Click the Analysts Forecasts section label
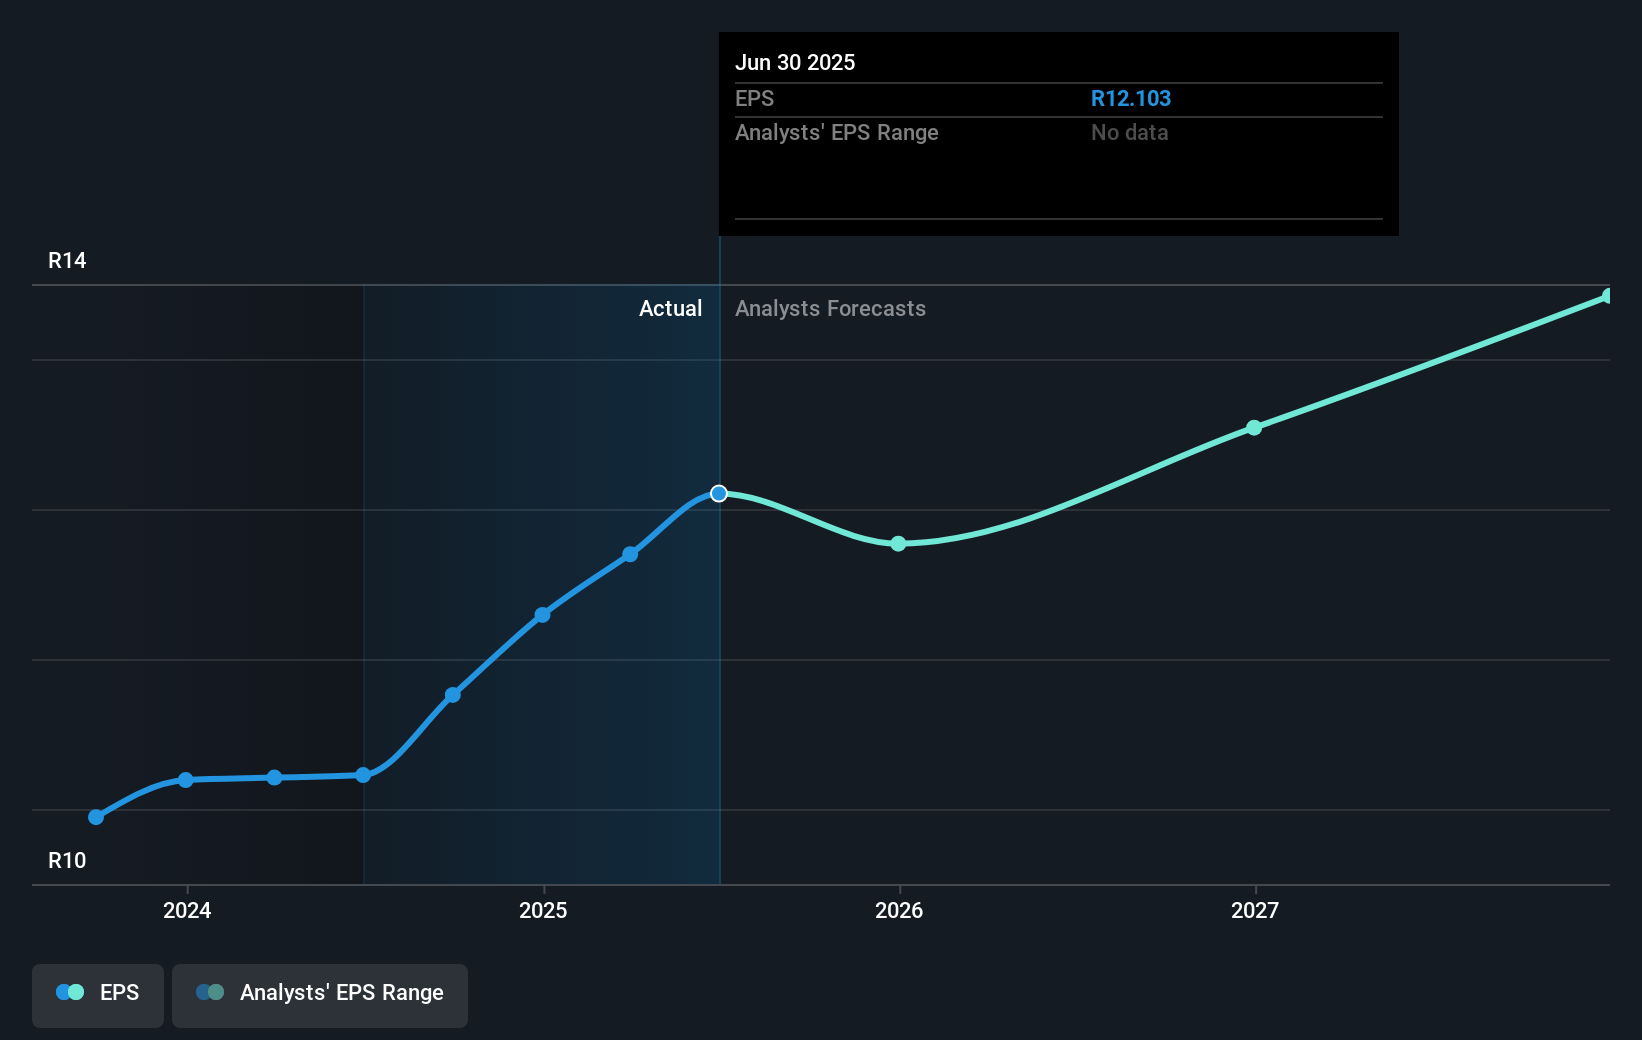Viewport: 1642px width, 1040px height. point(830,309)
